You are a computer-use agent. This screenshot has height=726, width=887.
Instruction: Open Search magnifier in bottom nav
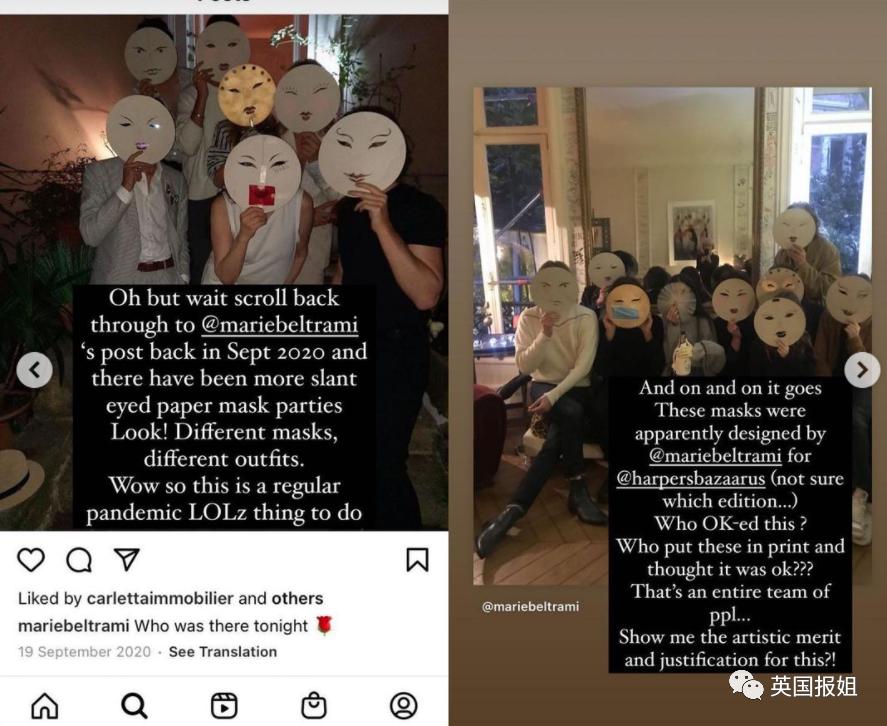134,706
